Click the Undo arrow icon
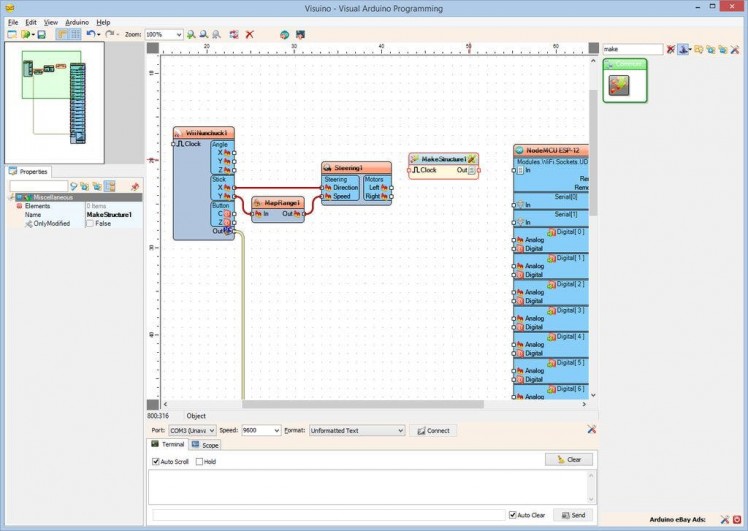Viewport: 748px width, 531px height. (91, 34)
